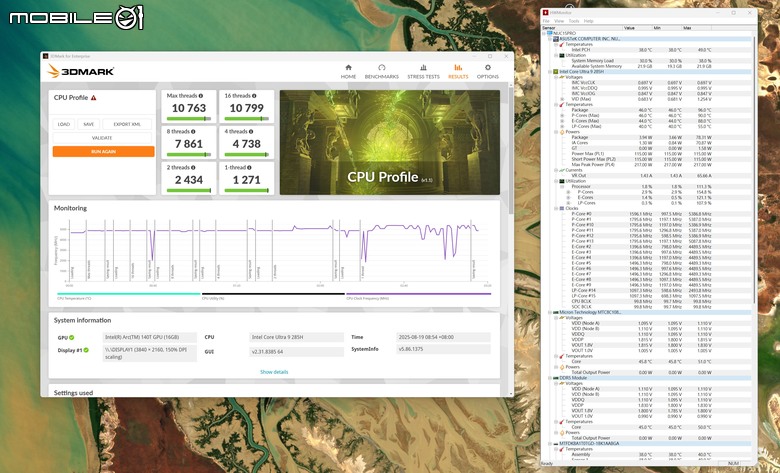780x473 pixels.
Task: Click the EXPORT XML button
Action: [127, 124]
